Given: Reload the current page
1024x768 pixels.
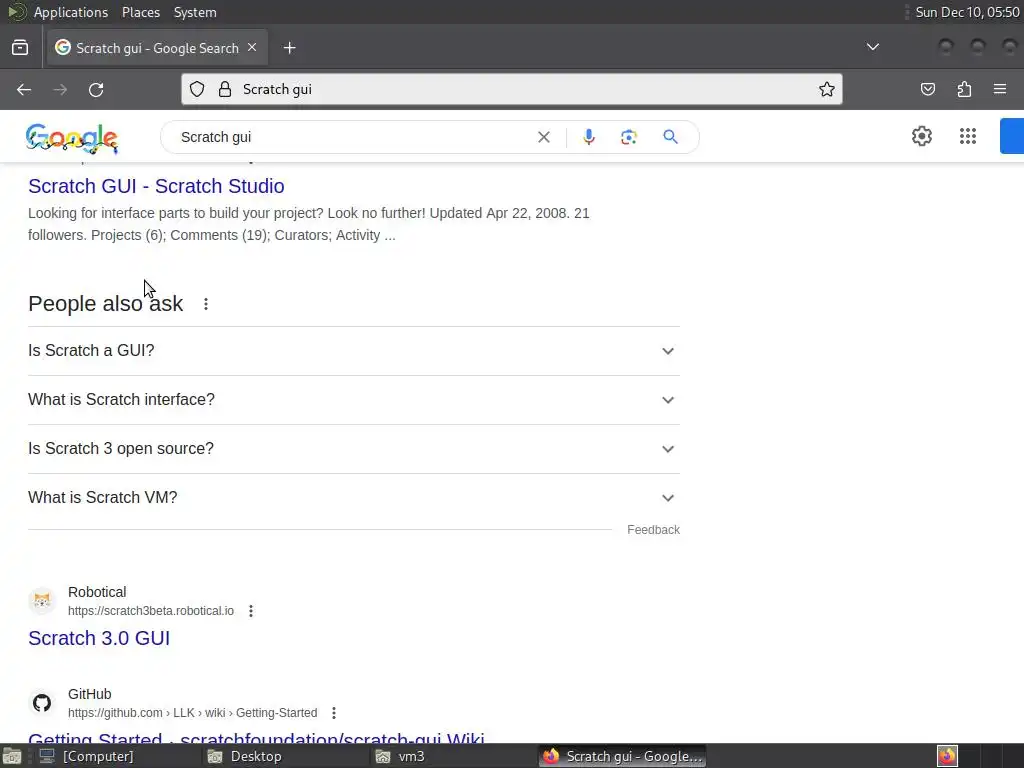Looking at the screenshot, I should (96, 89).
